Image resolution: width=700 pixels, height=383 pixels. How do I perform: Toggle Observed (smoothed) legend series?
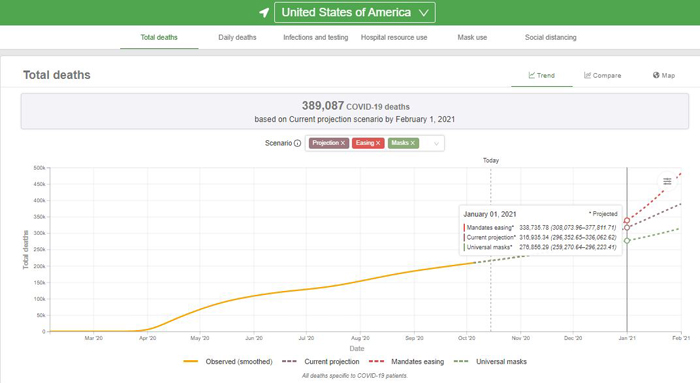(x=228, y=362)
